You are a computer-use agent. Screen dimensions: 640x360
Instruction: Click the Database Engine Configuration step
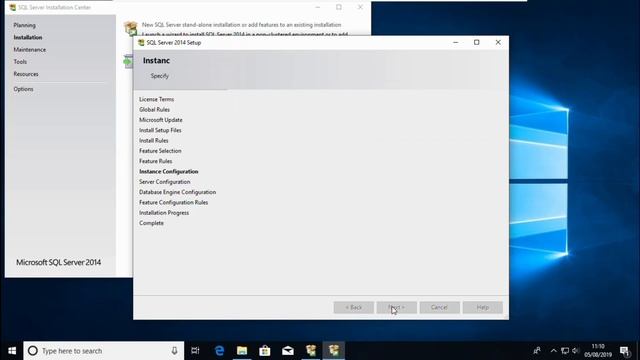(x=178, y=192)
